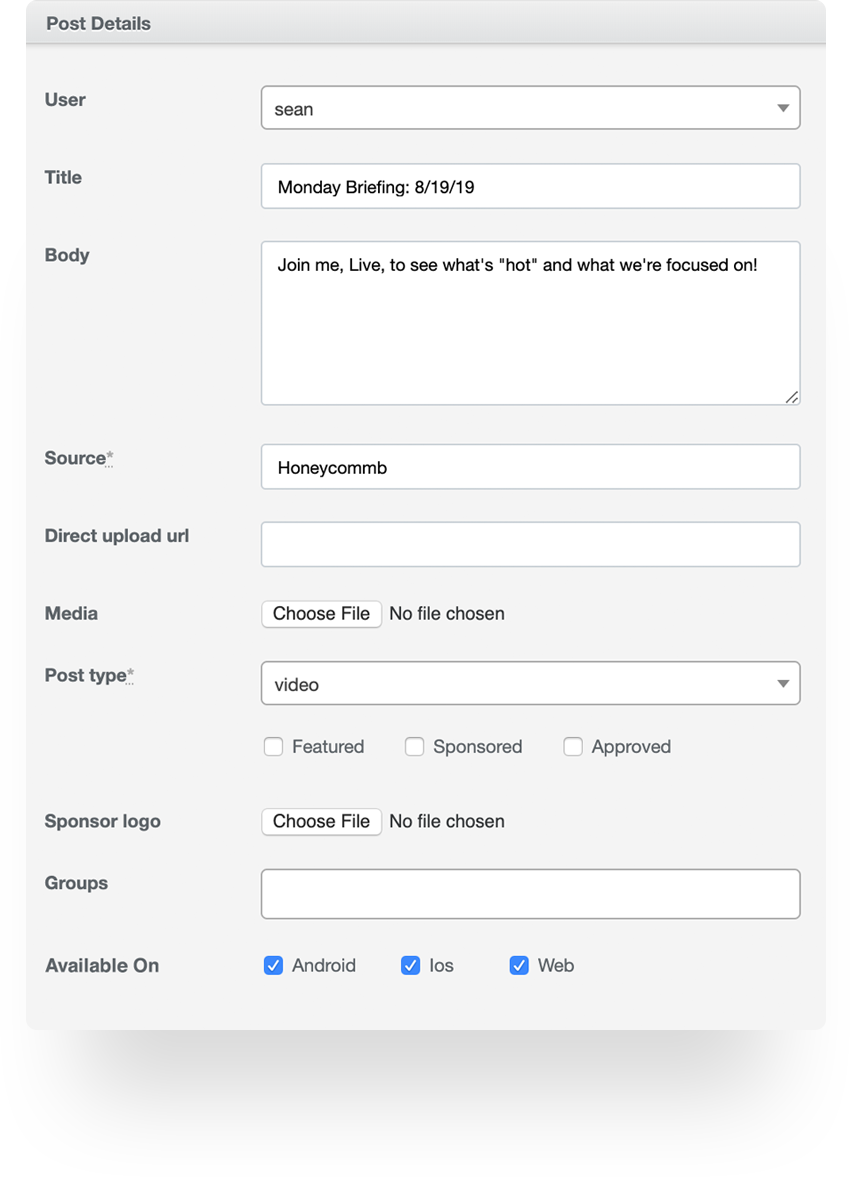The height and width of the screenshot is (1177, 850).
Task: Click the Post type dropdown arrow
Action: point(783,684)
